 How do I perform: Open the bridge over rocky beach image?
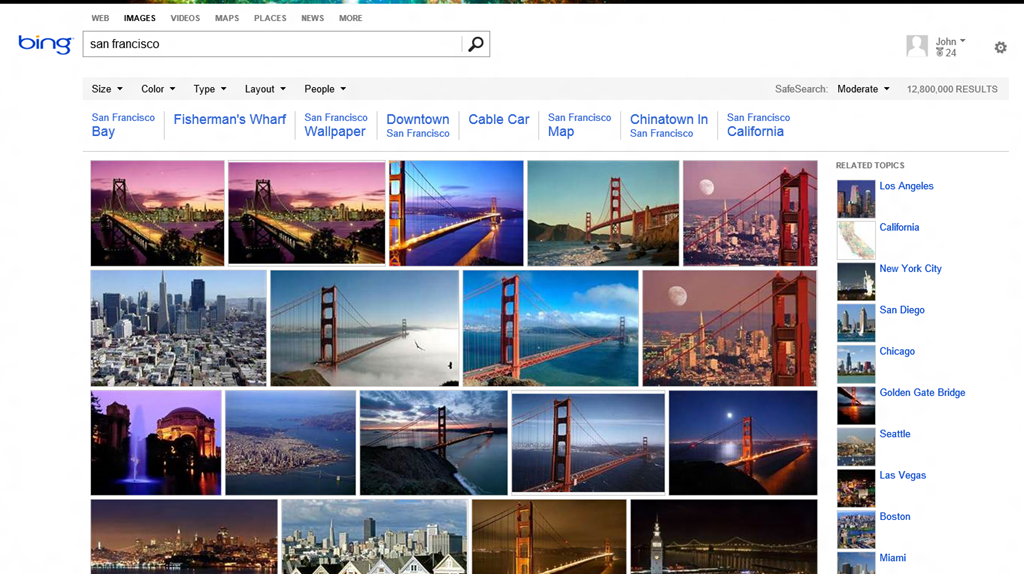[x=603, y=213]
